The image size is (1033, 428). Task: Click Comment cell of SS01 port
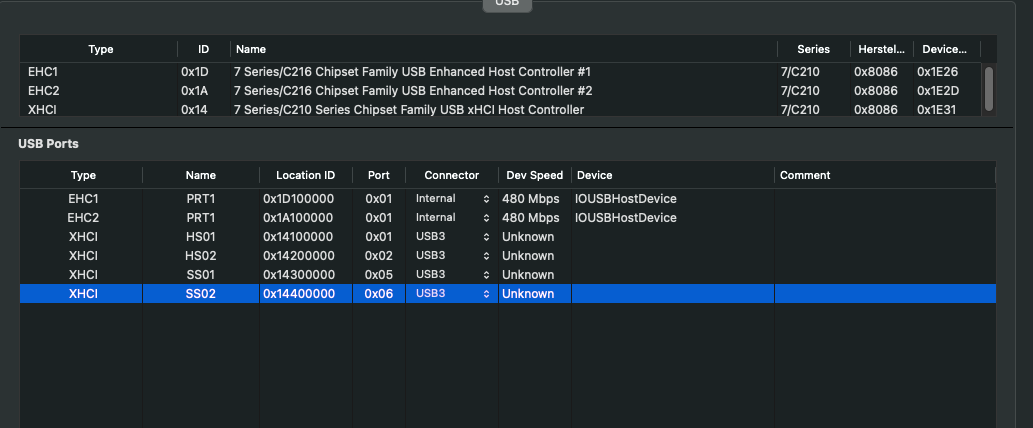(884, 275)
